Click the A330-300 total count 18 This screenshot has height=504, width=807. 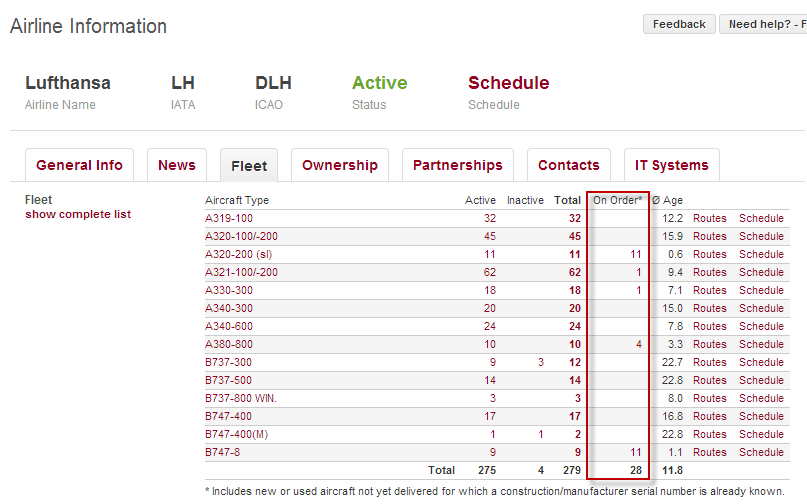tap(574, 290)
